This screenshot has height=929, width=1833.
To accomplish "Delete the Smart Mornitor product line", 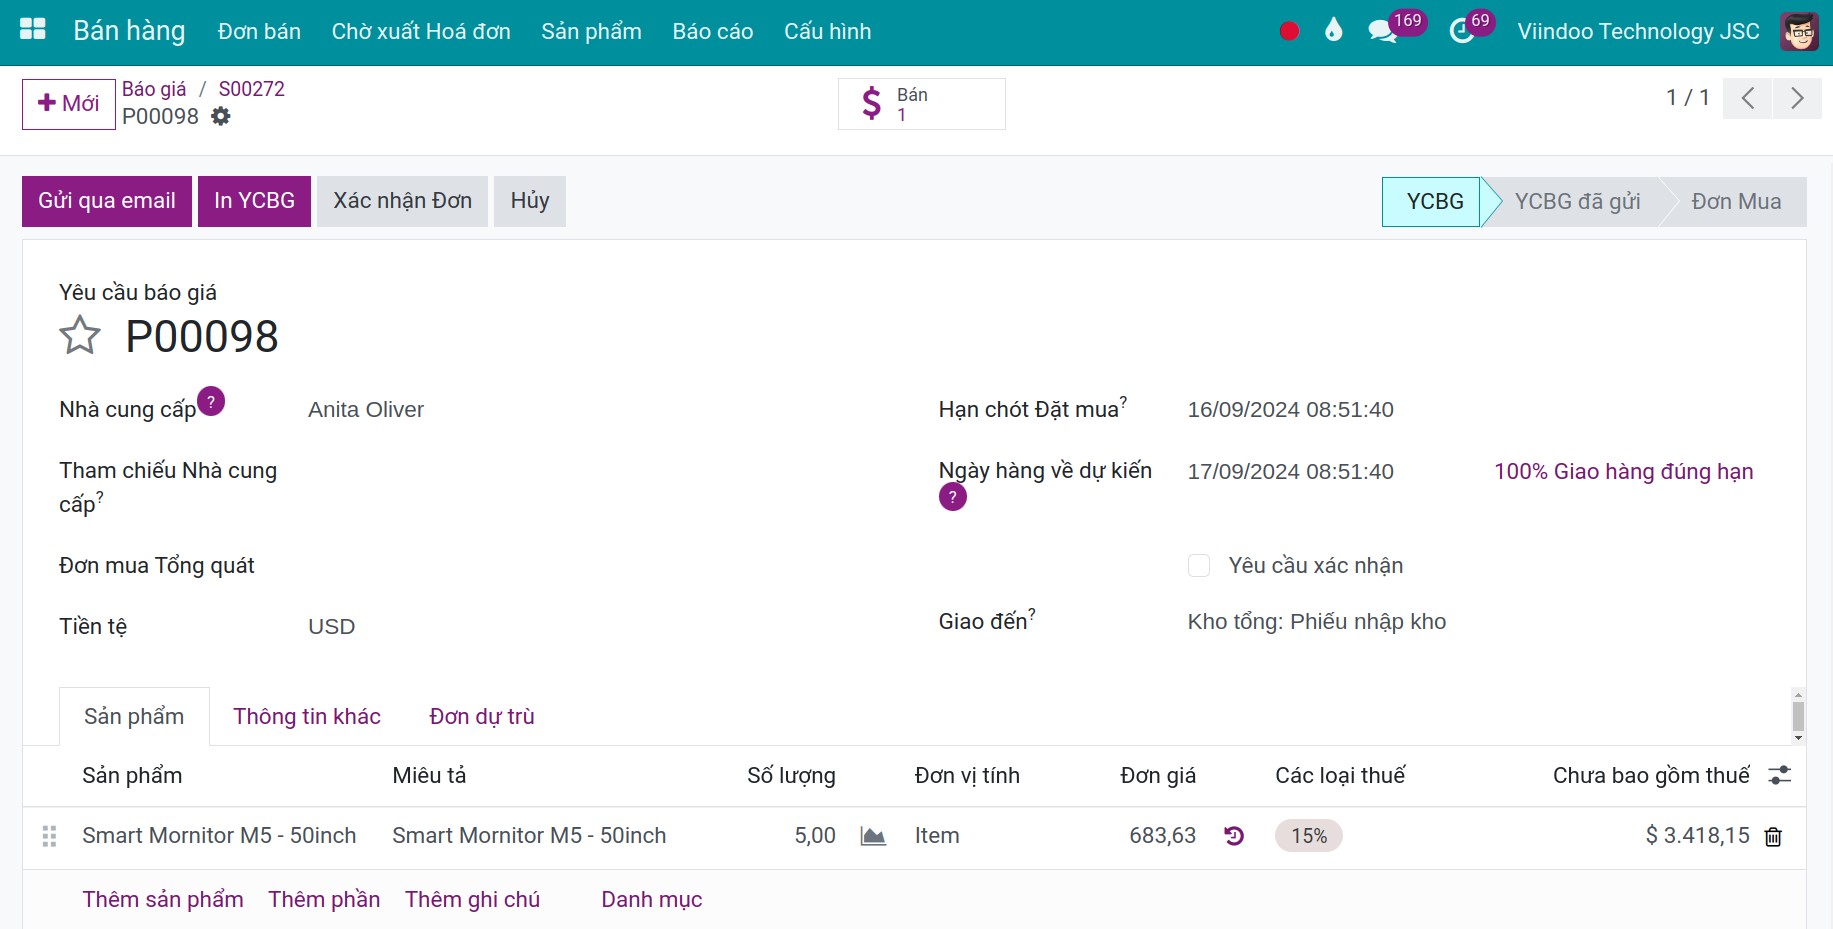I will point(1773,837).
